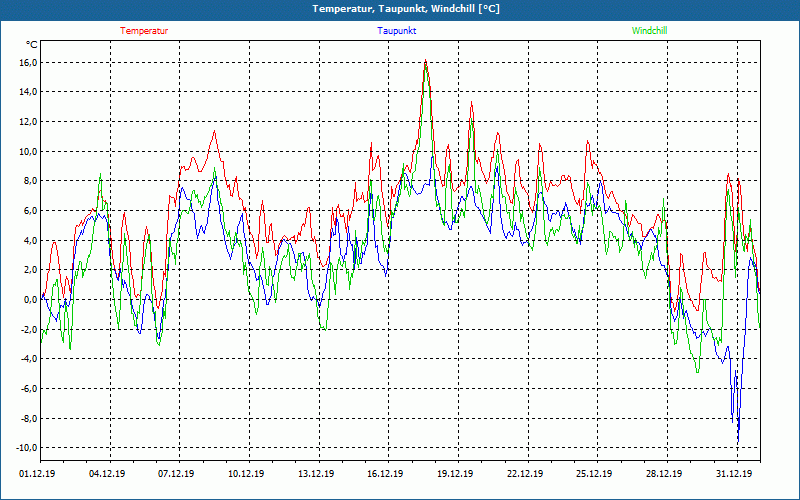
Task: Click the '-6,0' y-axis value
Action: (x=29, y=389)
